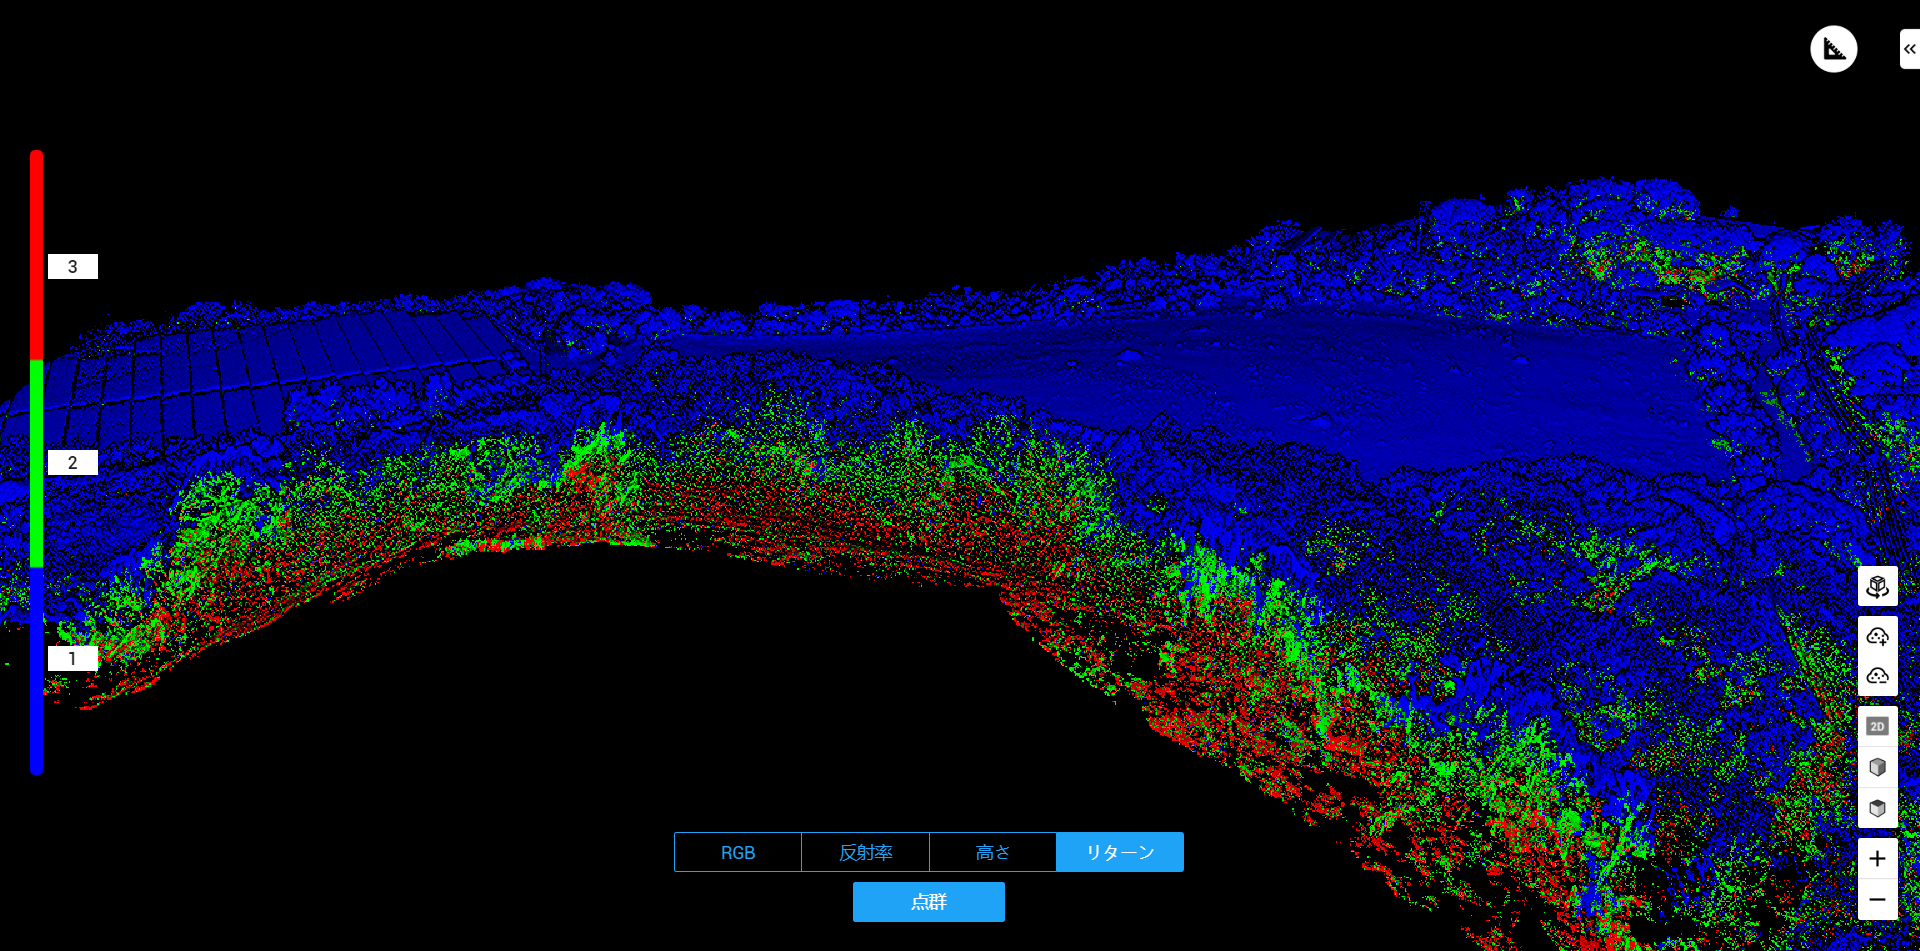1920x951 pixels.
Task: Click the red segment of color scale
Action: pyautogui.click(x=37, y=255)
